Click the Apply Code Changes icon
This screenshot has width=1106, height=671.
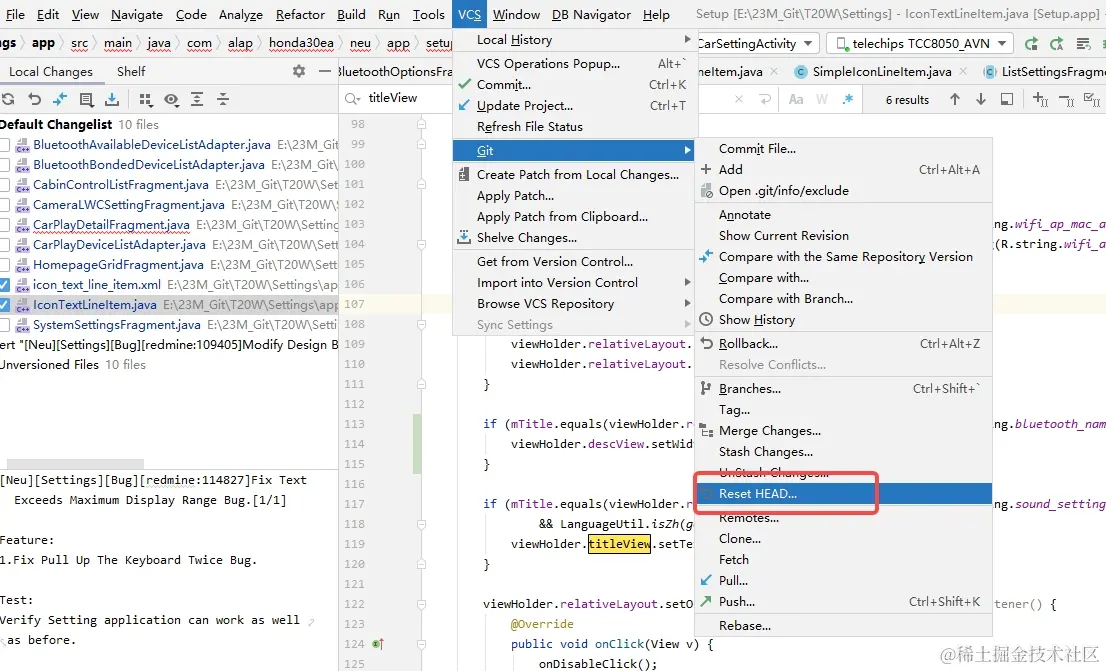(x=1057, y=44)
